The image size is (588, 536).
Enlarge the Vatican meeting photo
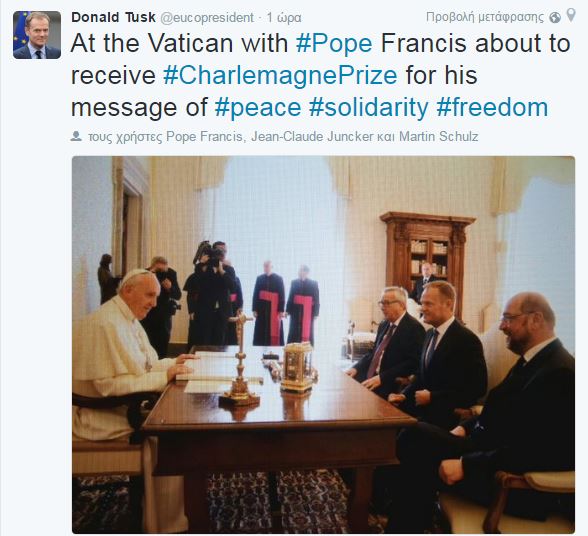point(323,344)
